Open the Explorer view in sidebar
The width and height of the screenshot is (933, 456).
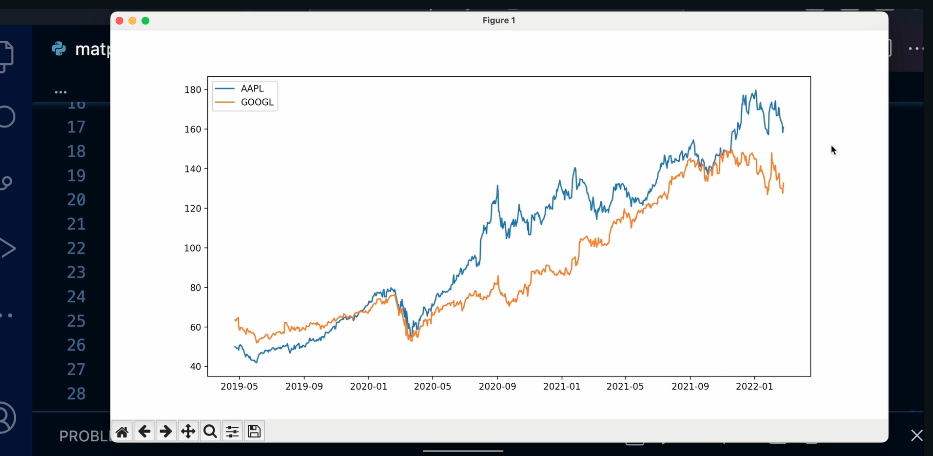coord(6,54)
